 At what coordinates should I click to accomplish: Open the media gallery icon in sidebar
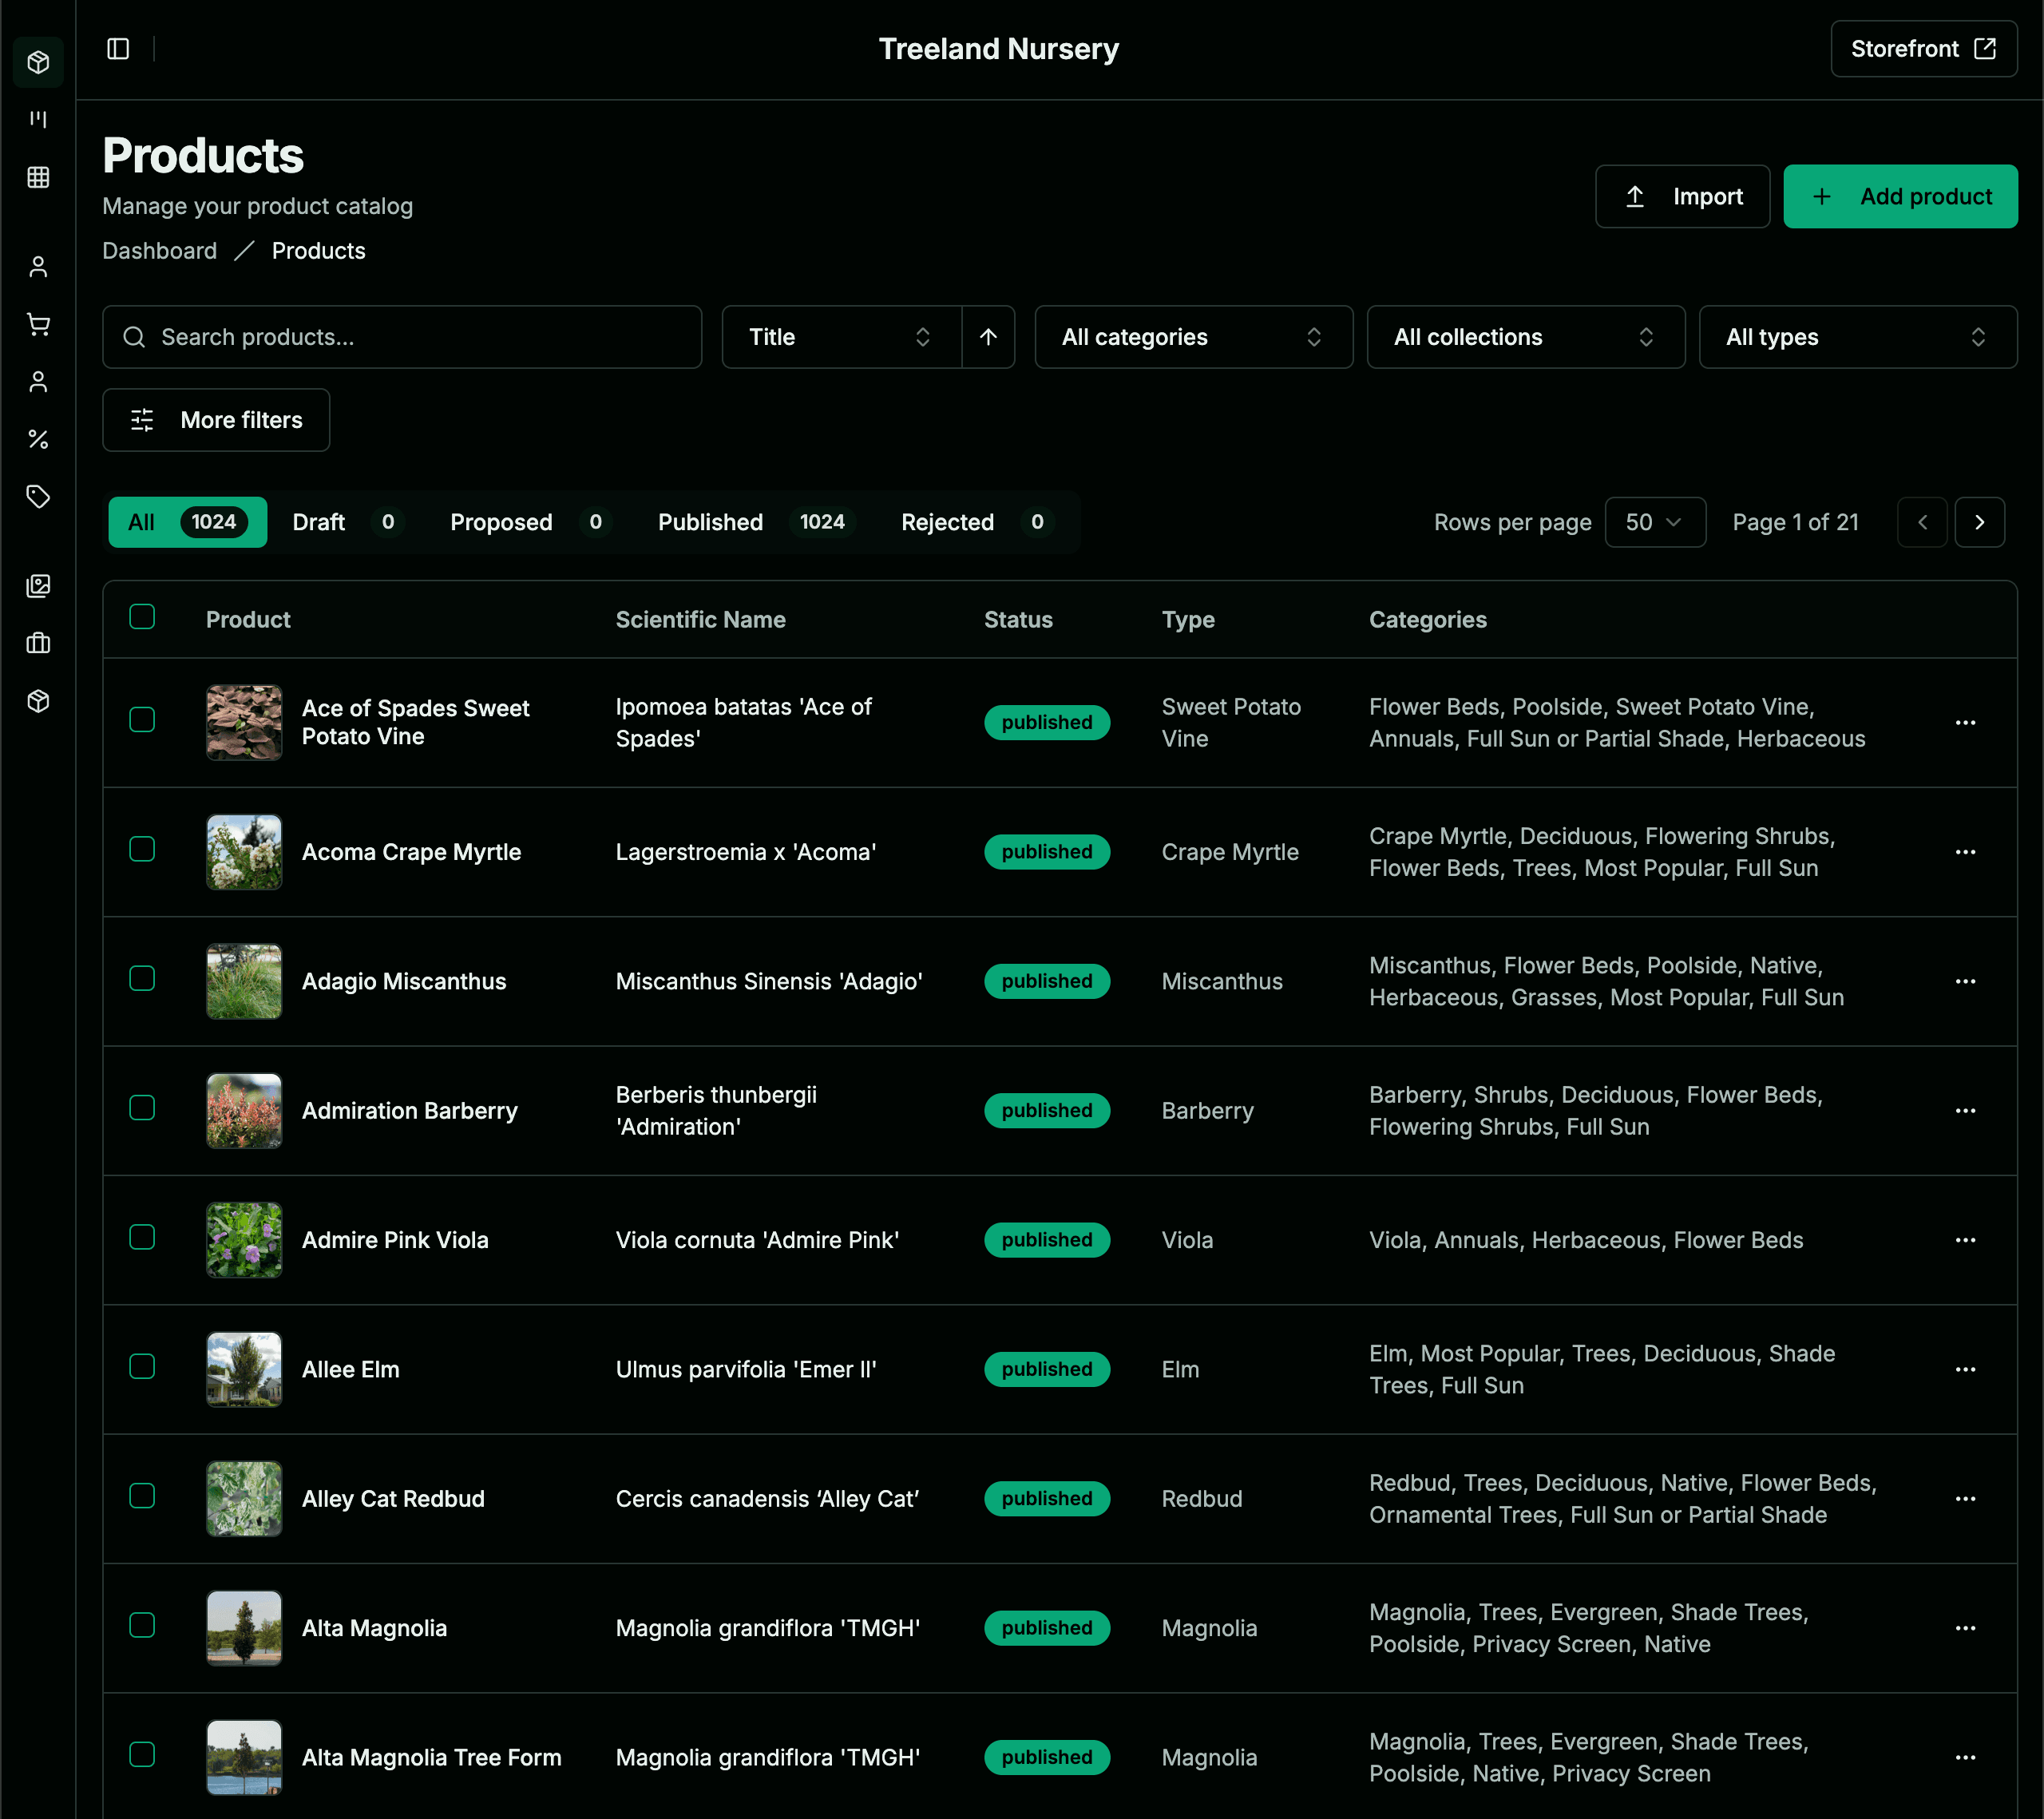38,587
